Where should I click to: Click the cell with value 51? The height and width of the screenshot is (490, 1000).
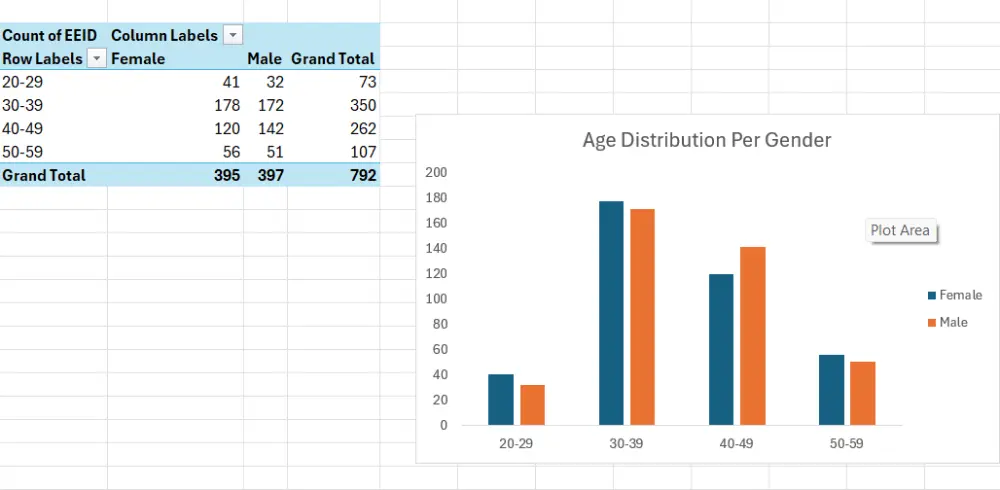tap(265, 152)
